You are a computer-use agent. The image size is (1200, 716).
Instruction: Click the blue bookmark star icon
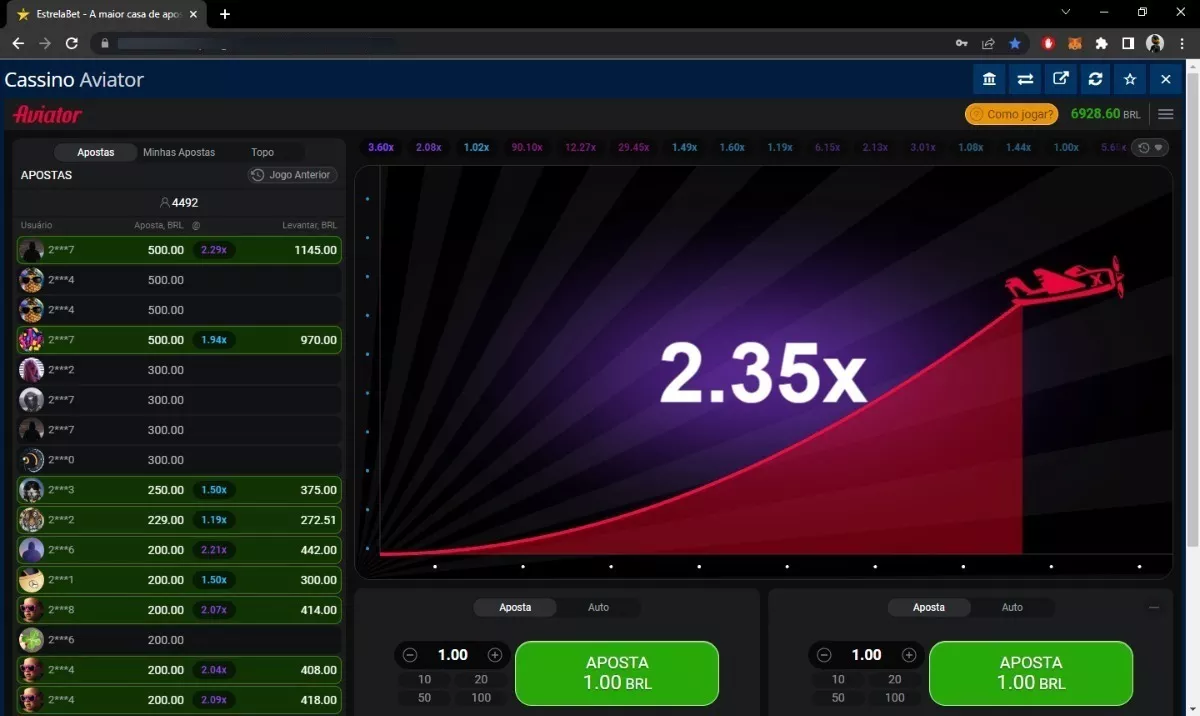pos(1015,43)
